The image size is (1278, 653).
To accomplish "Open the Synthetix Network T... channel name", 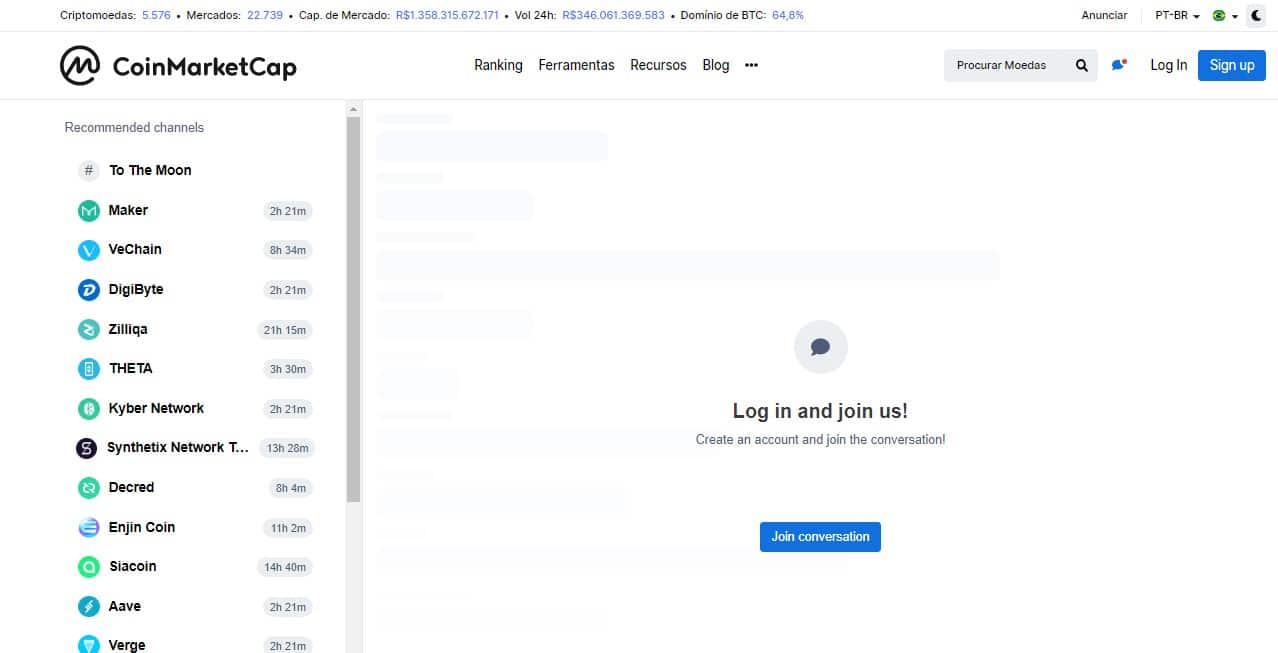I will point(178,447).
